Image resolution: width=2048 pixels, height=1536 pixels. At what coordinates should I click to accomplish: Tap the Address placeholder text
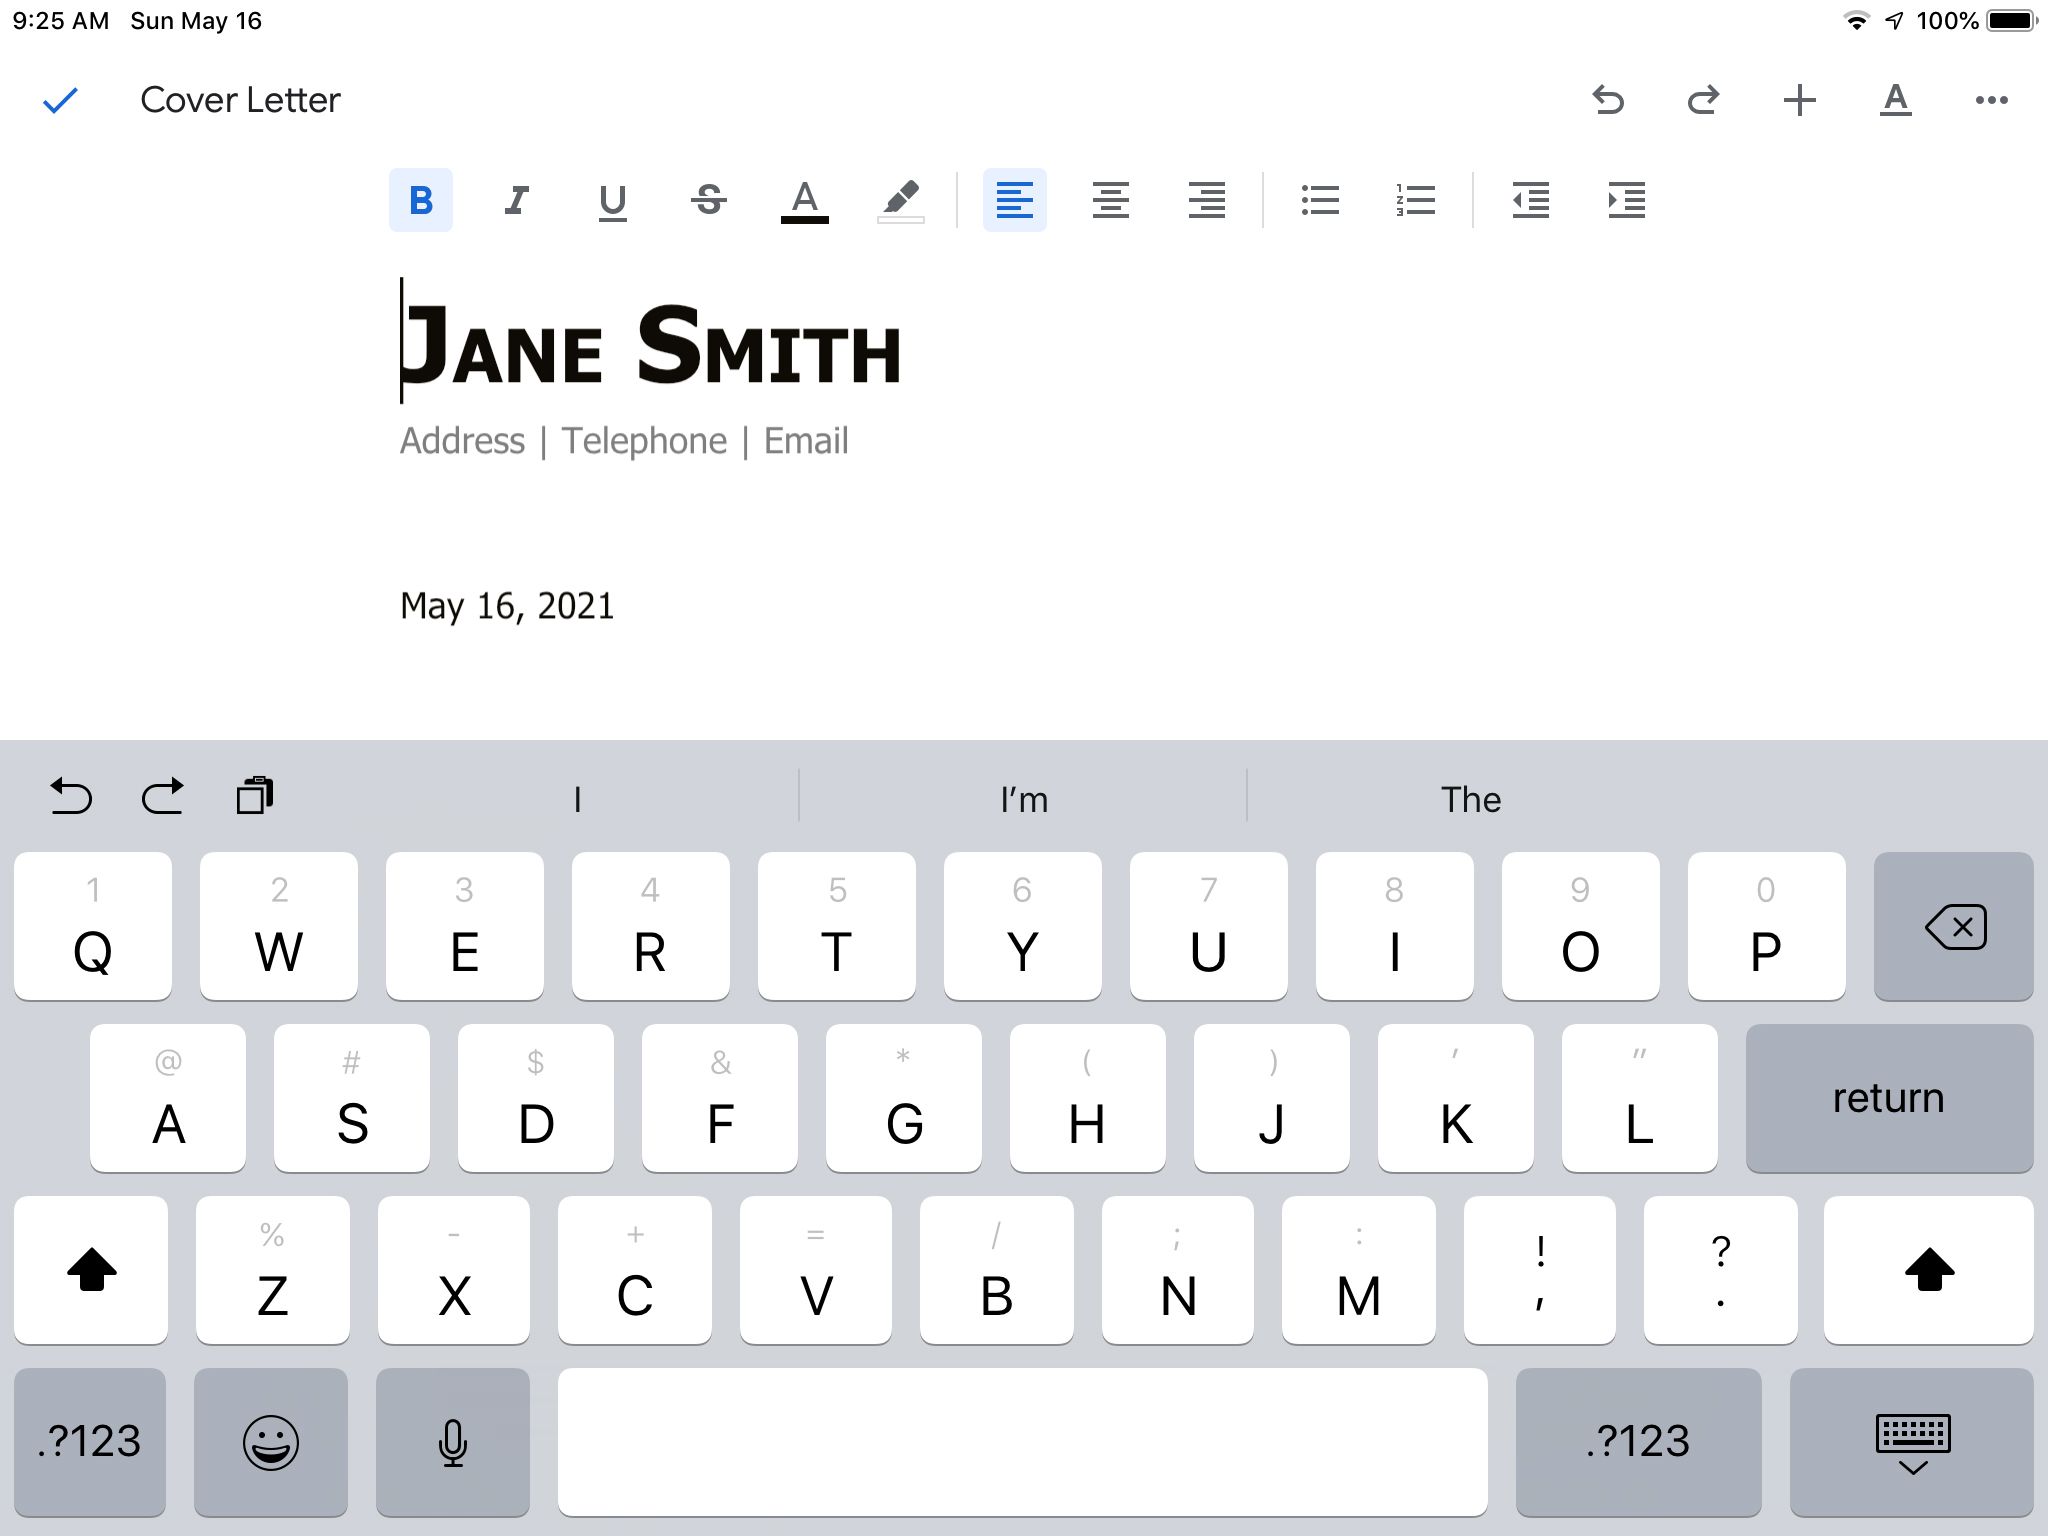[462, 441]
